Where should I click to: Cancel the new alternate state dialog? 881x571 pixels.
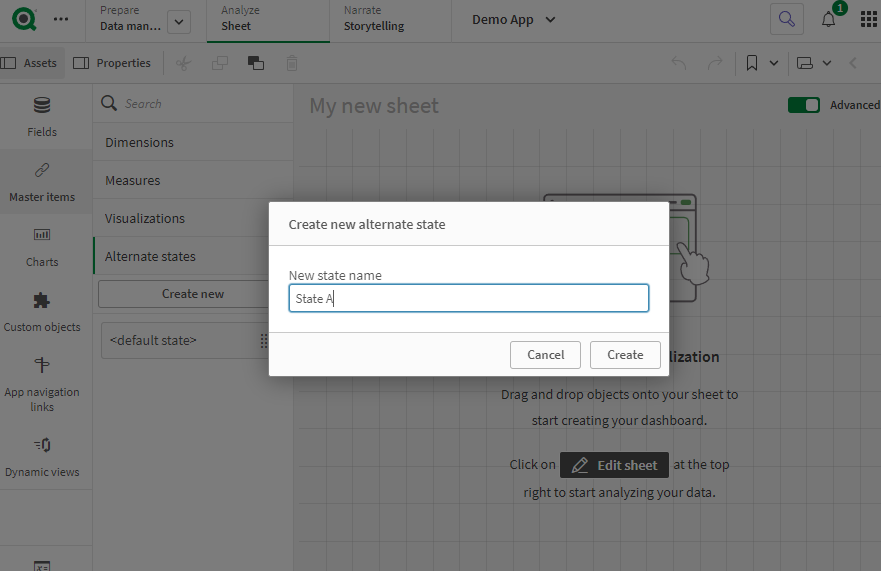click(546, 354)
